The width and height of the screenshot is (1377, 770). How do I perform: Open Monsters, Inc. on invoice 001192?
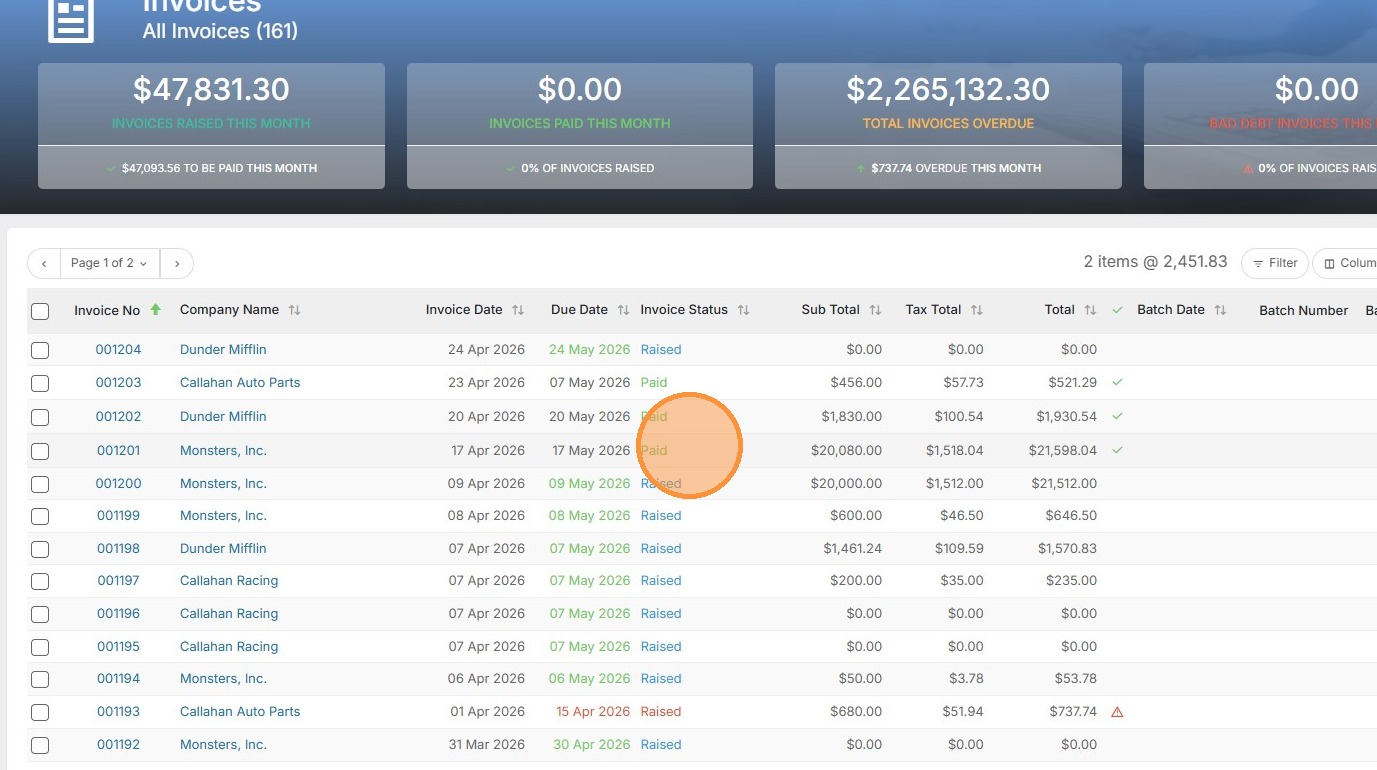click(x=223, y=744)
